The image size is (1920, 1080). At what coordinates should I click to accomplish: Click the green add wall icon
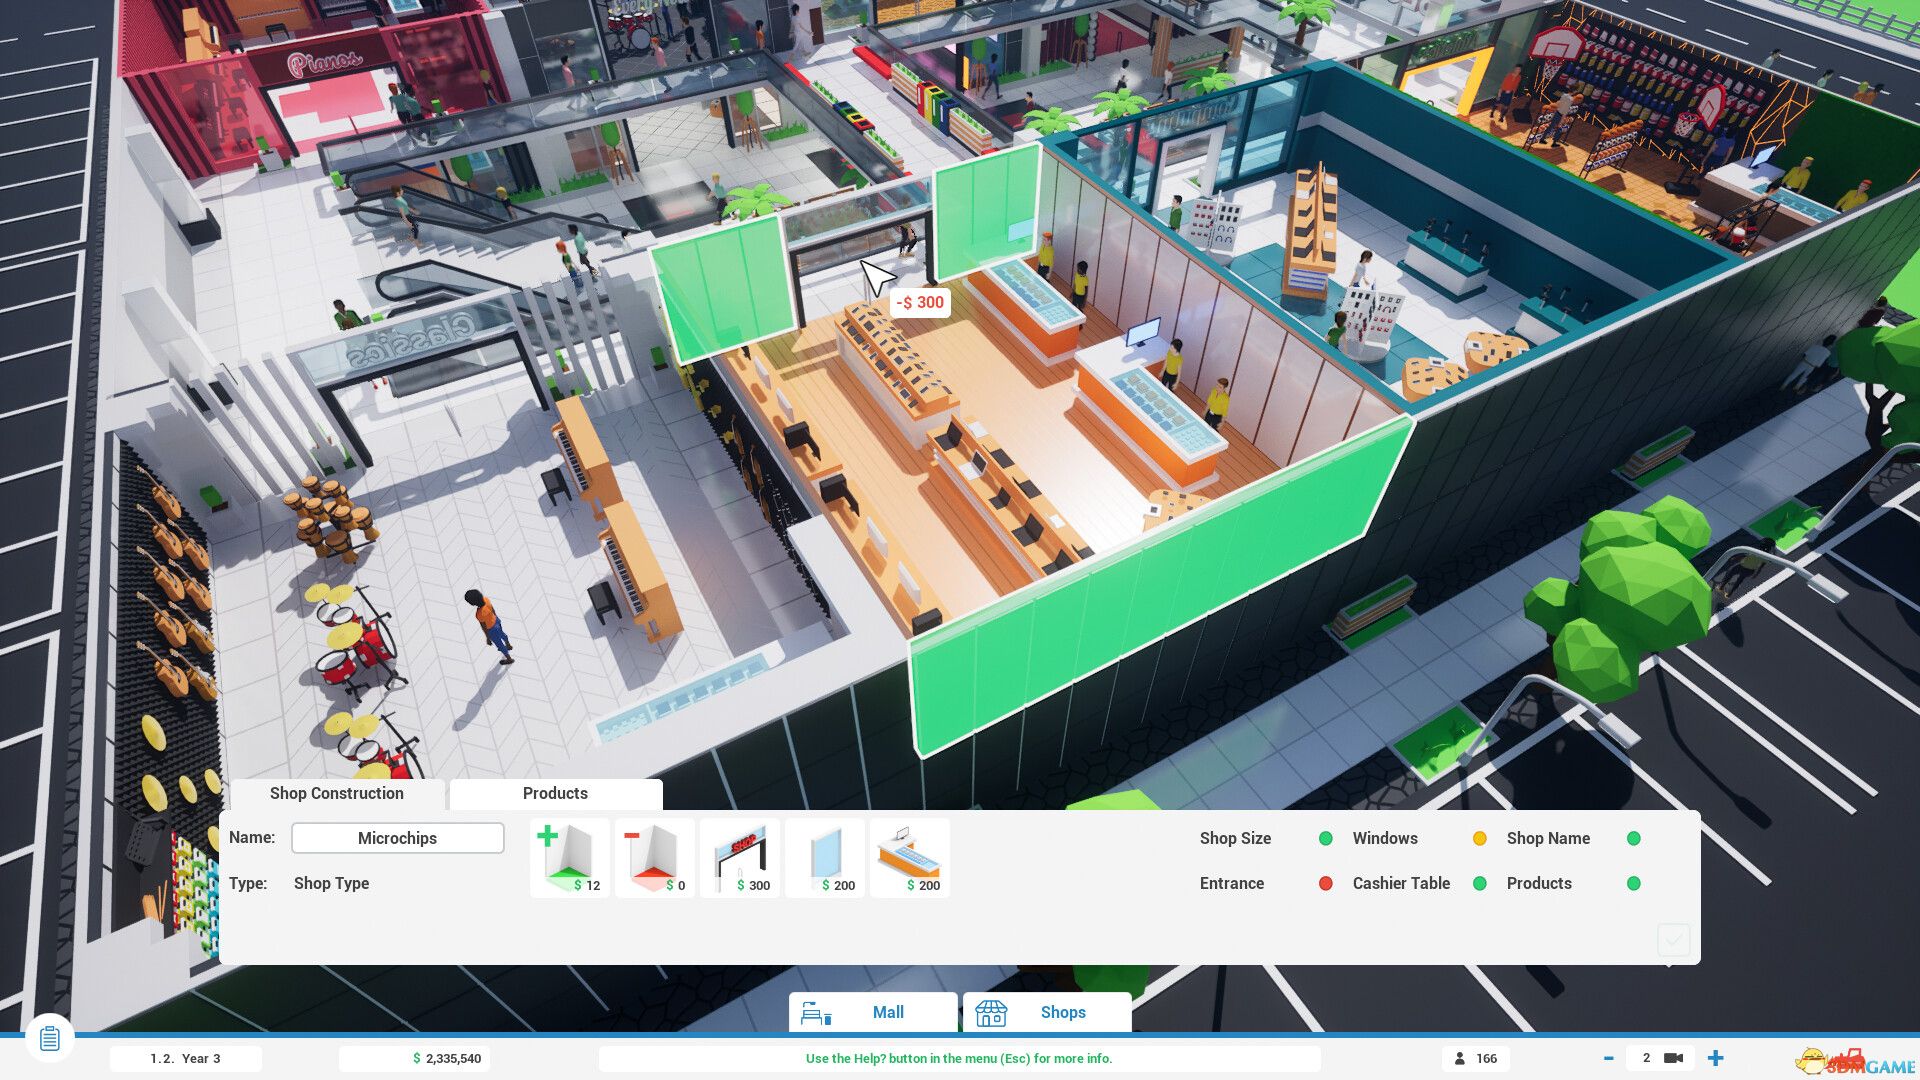pos(568,857)
